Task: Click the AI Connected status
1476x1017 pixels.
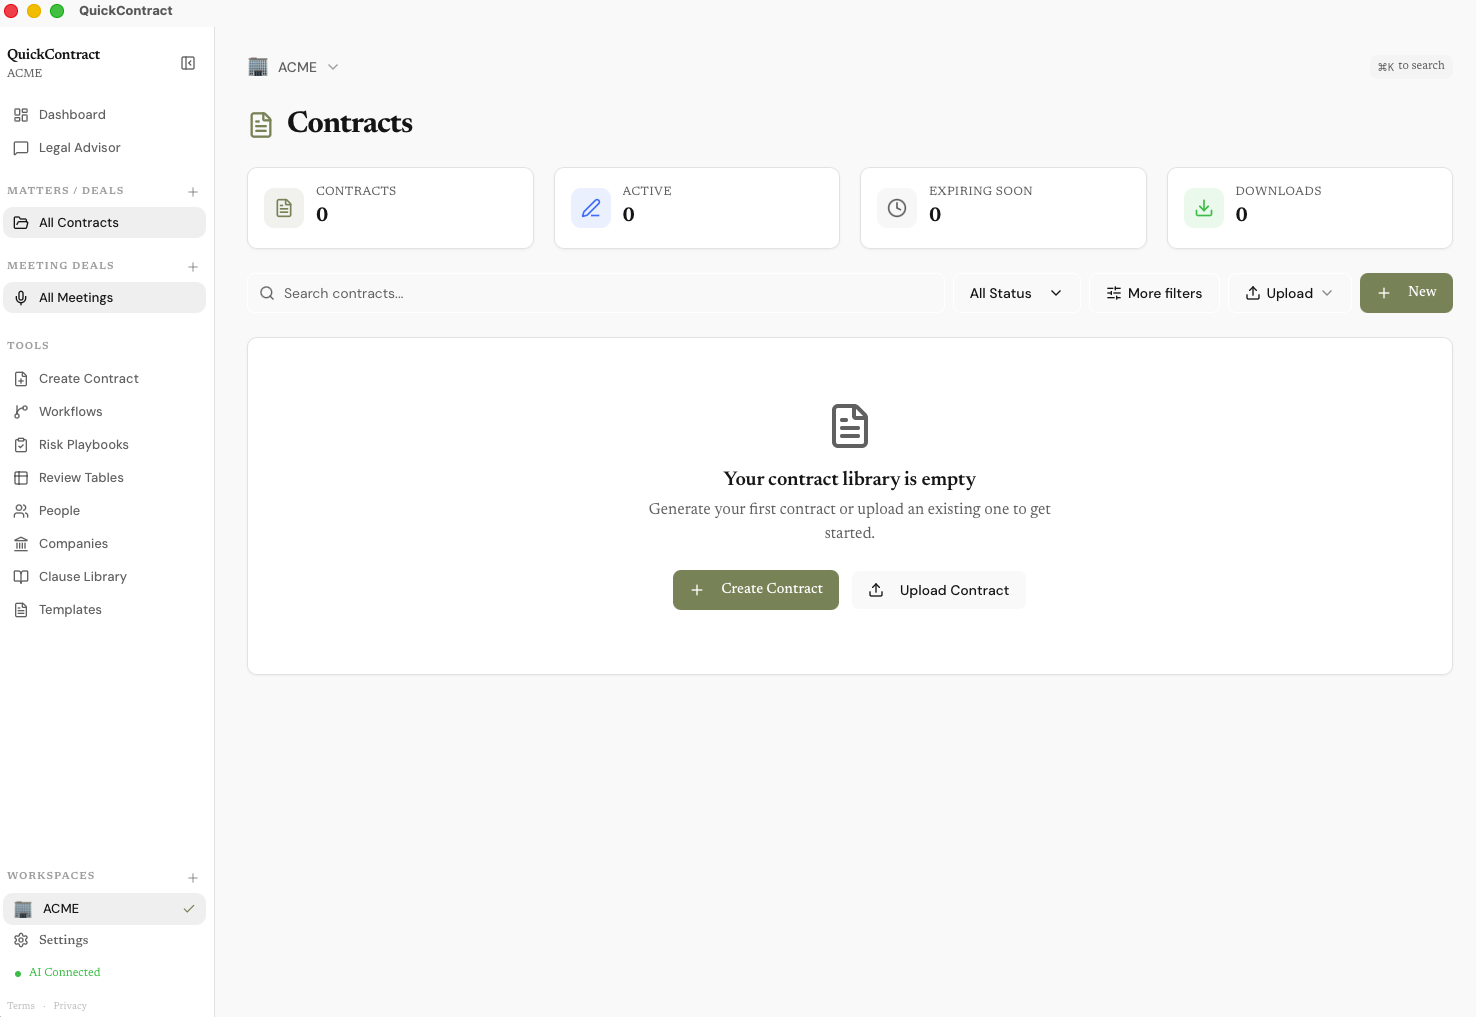Action: 58,972
